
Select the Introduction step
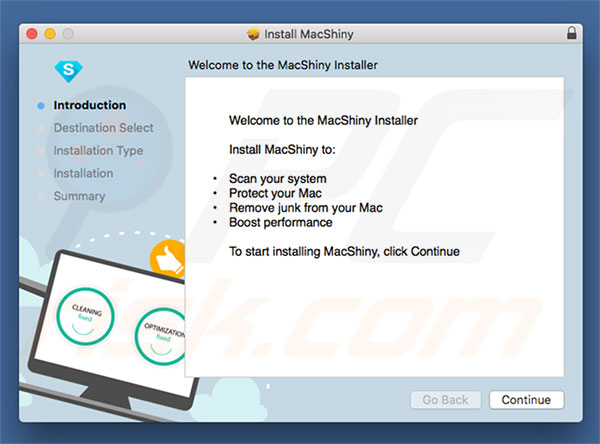coord(90,105)
